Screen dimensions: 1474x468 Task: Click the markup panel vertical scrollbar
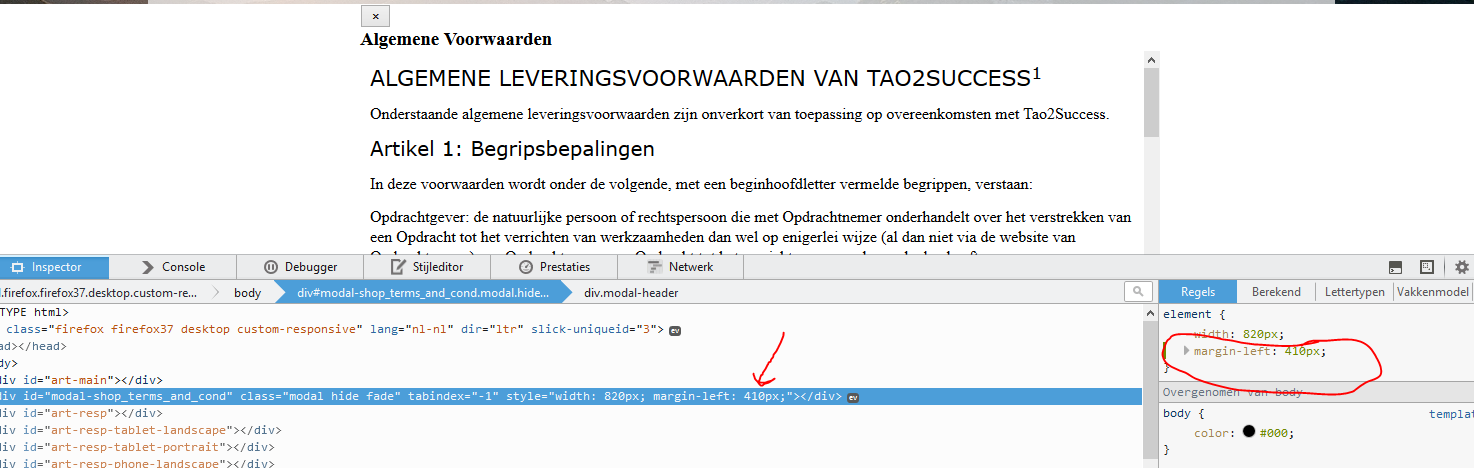[1149, 387]
